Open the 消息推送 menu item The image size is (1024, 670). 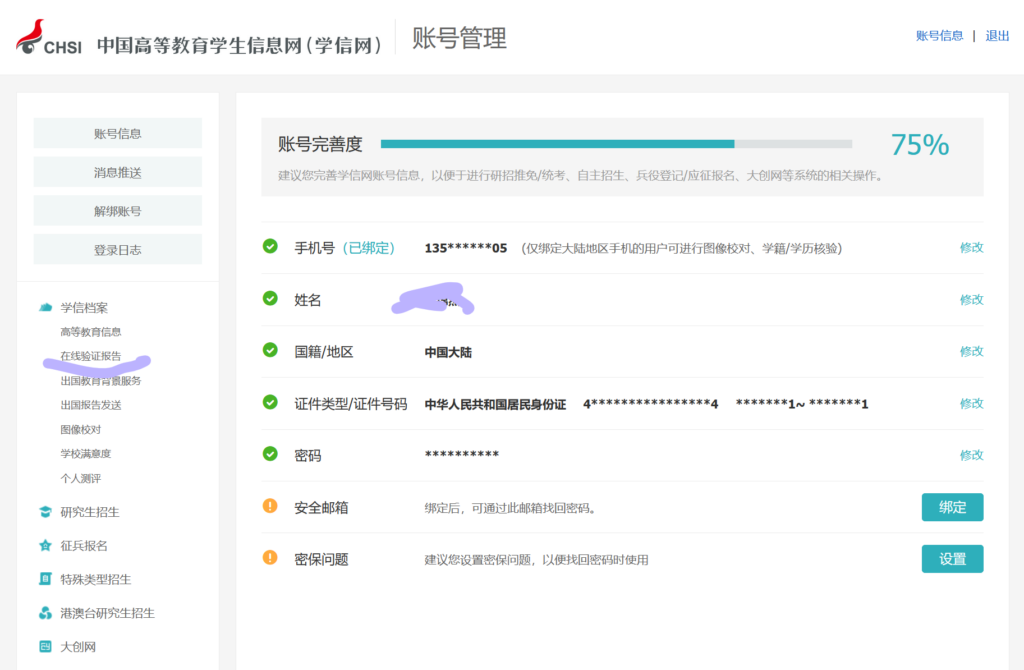coord(118,172)
